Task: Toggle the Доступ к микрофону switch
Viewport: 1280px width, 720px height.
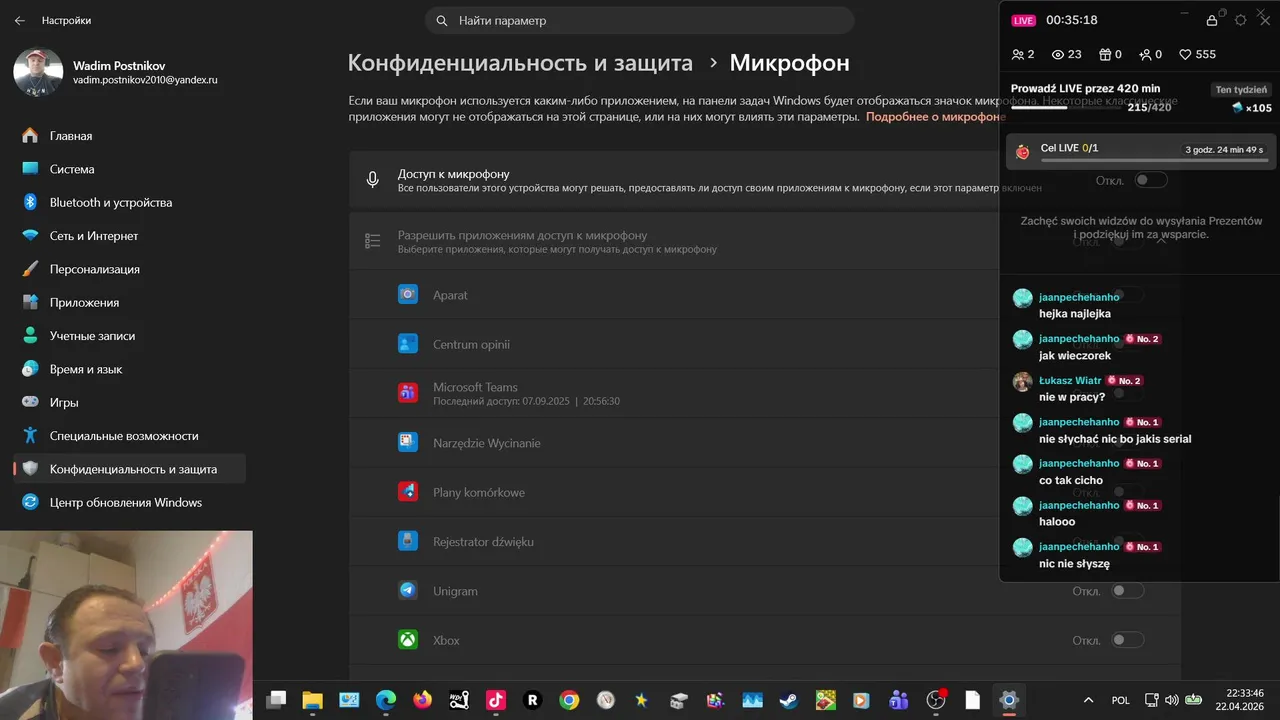Action: (1151, 180)
